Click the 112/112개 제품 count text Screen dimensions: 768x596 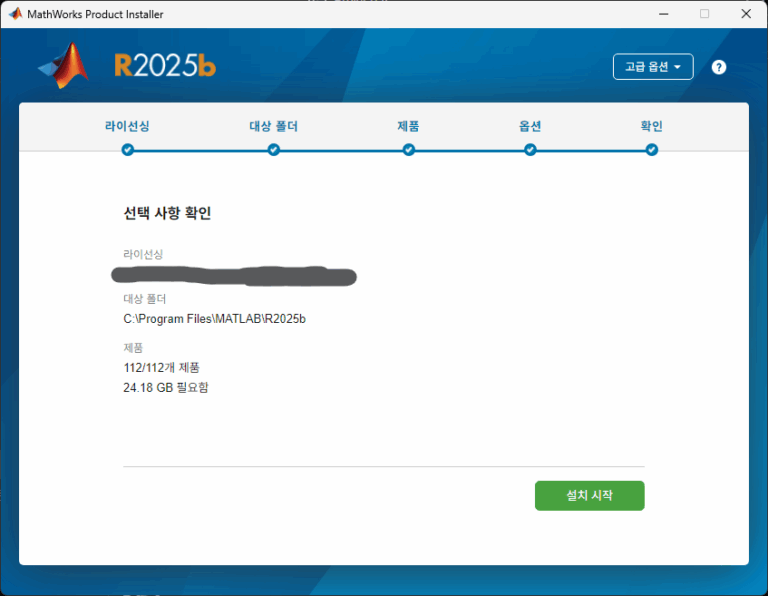pos(161,368)
